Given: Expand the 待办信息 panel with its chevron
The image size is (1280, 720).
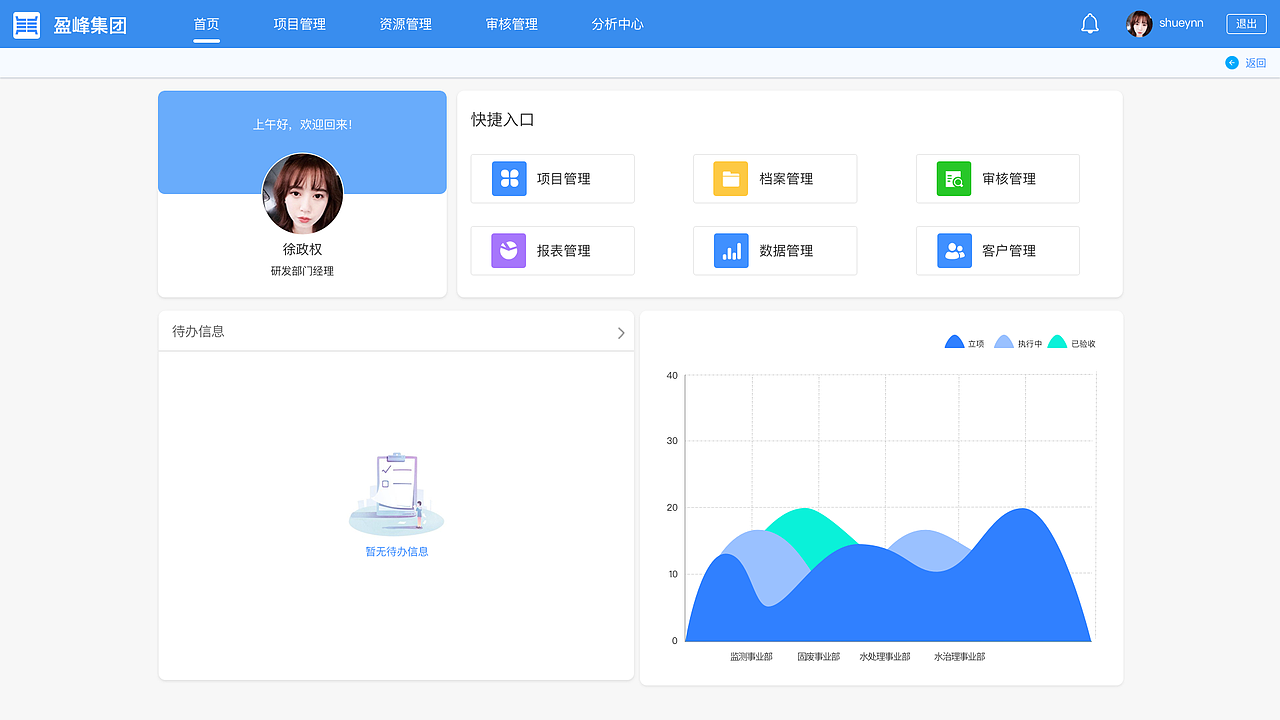Looking at the screenshot, I should click(620, 331).
